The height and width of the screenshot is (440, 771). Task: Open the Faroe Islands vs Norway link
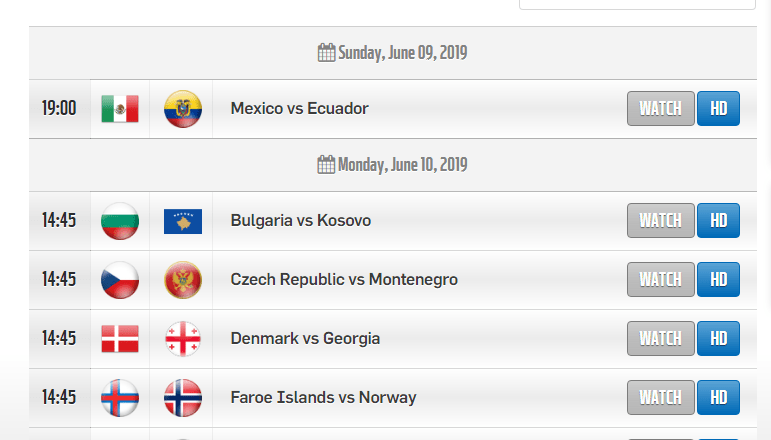click(324, 397)
